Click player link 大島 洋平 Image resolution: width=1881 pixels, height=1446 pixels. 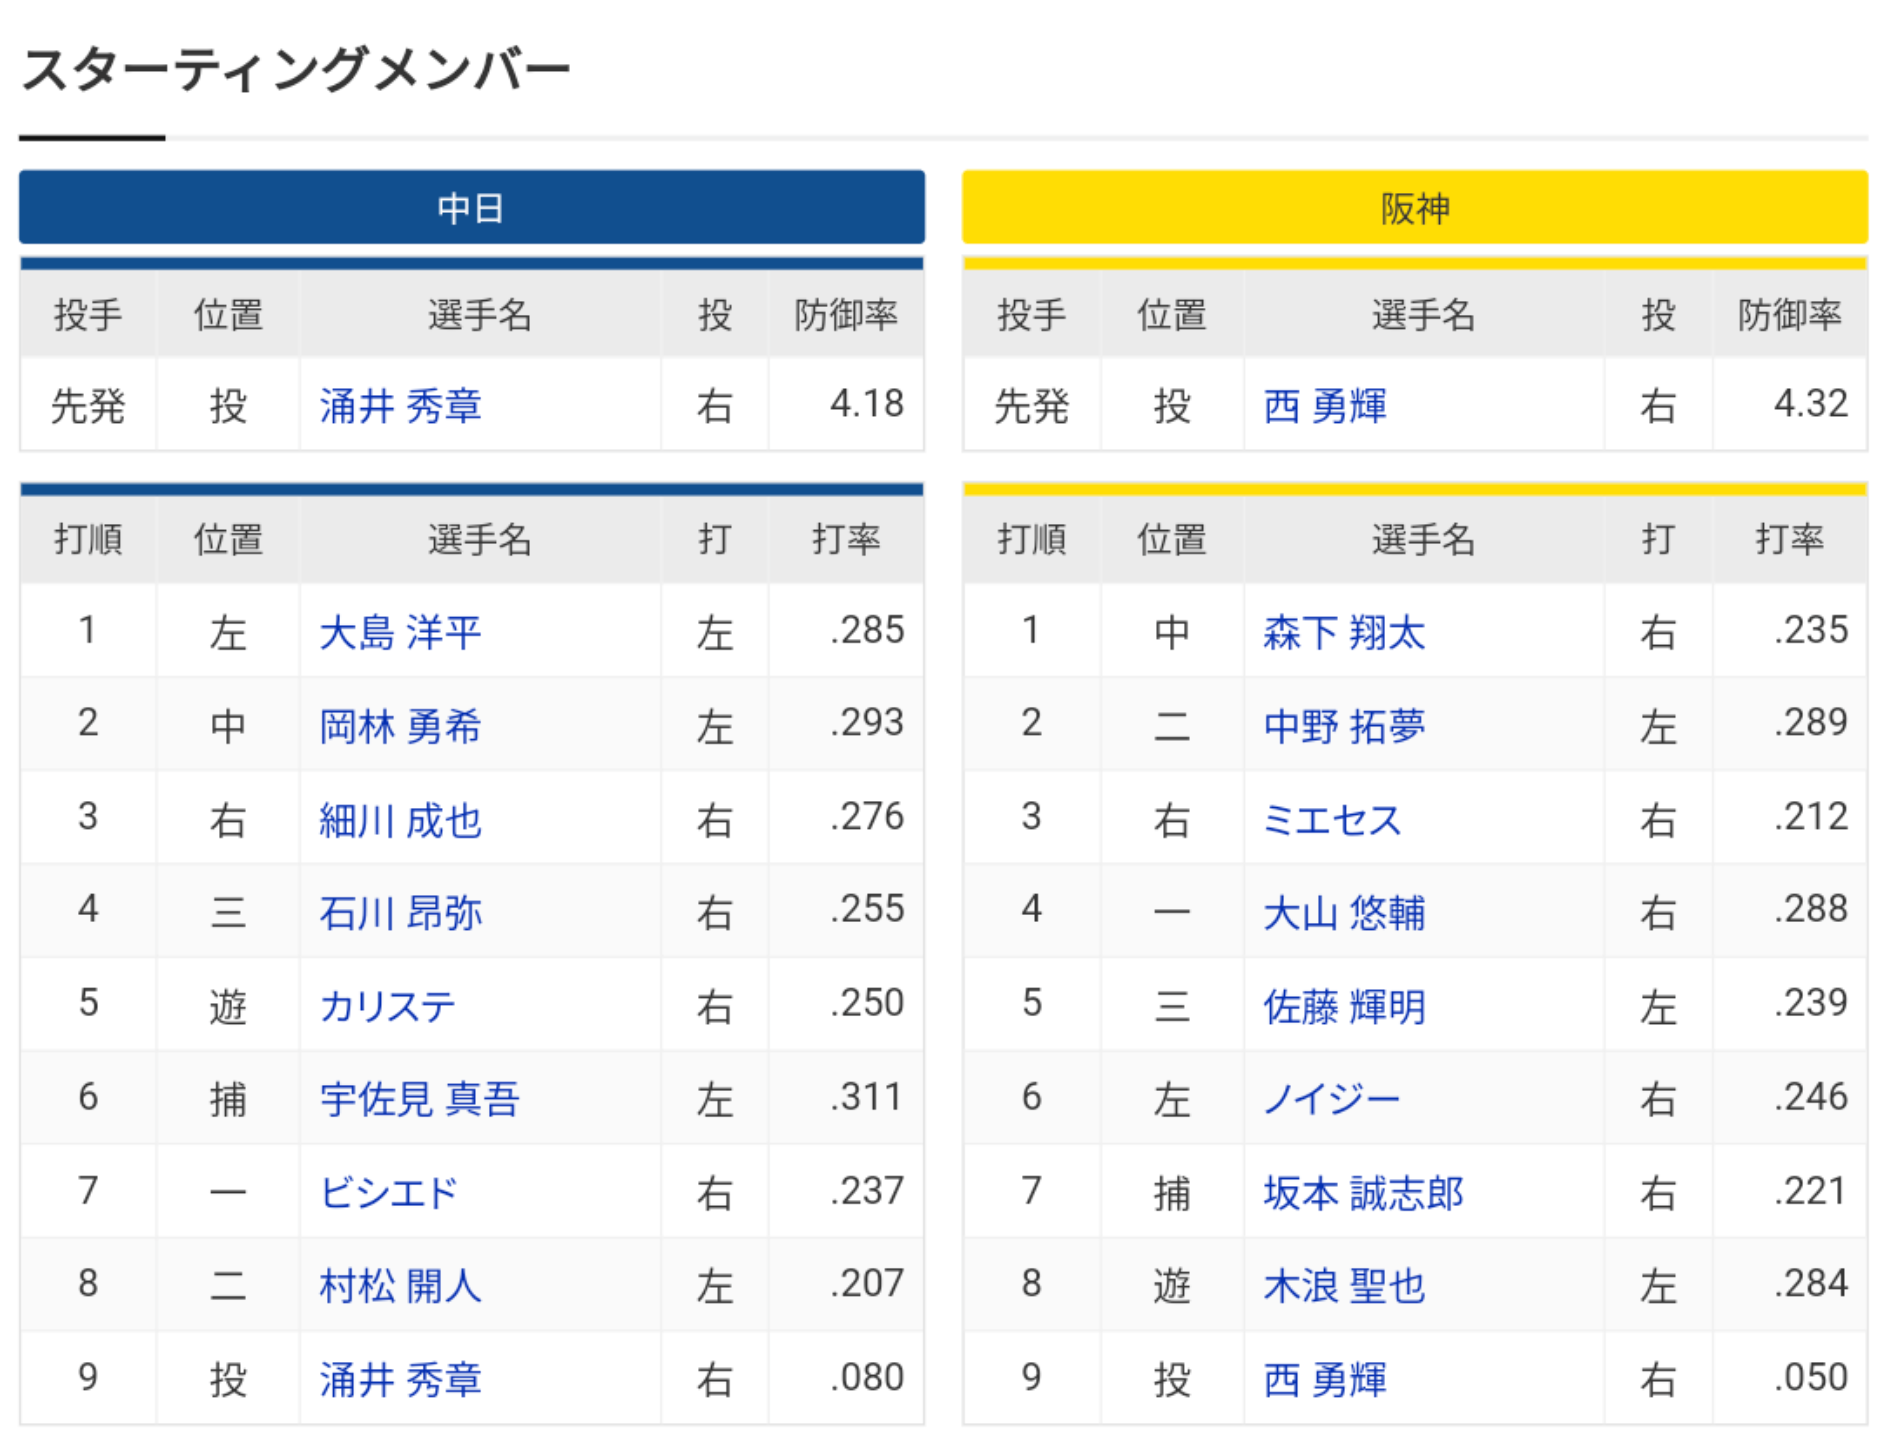pyautogui.click(x=400, y=632)
